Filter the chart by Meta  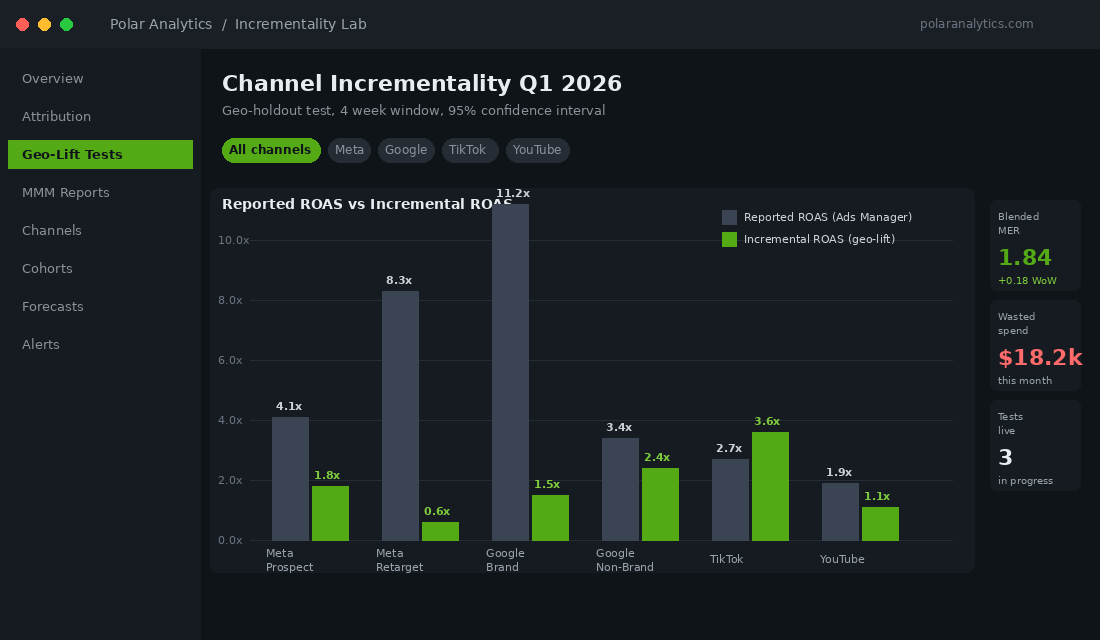click(x=349, y=150)
